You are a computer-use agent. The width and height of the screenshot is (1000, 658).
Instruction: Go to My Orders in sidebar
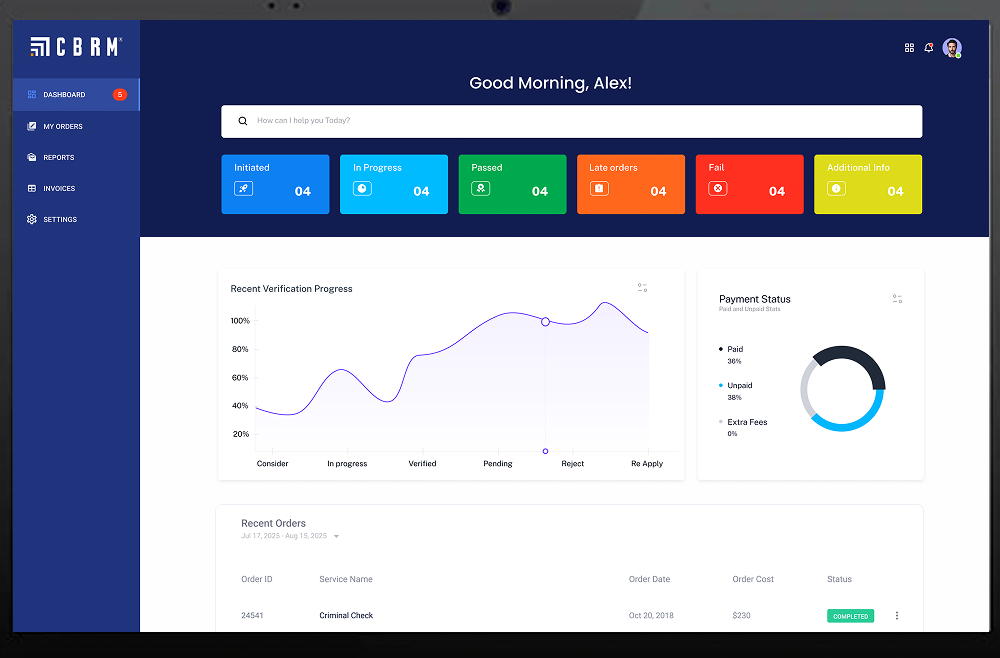62,126
